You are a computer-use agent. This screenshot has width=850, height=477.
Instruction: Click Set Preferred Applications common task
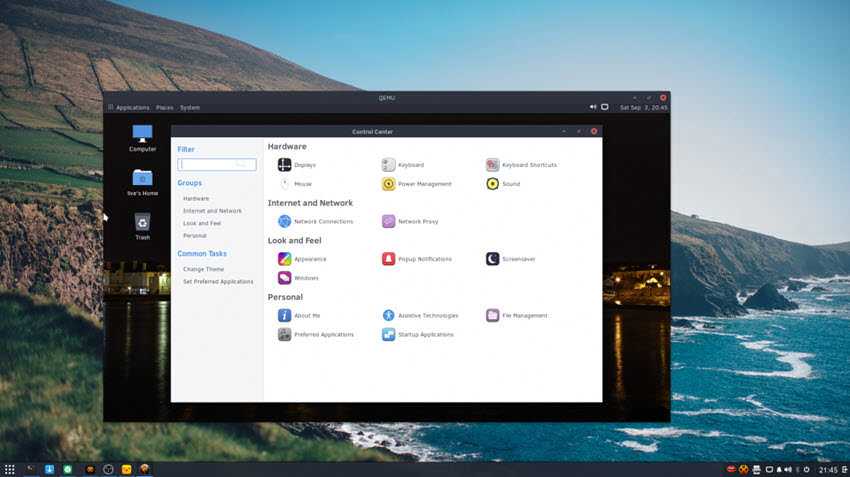click(218, 282)
